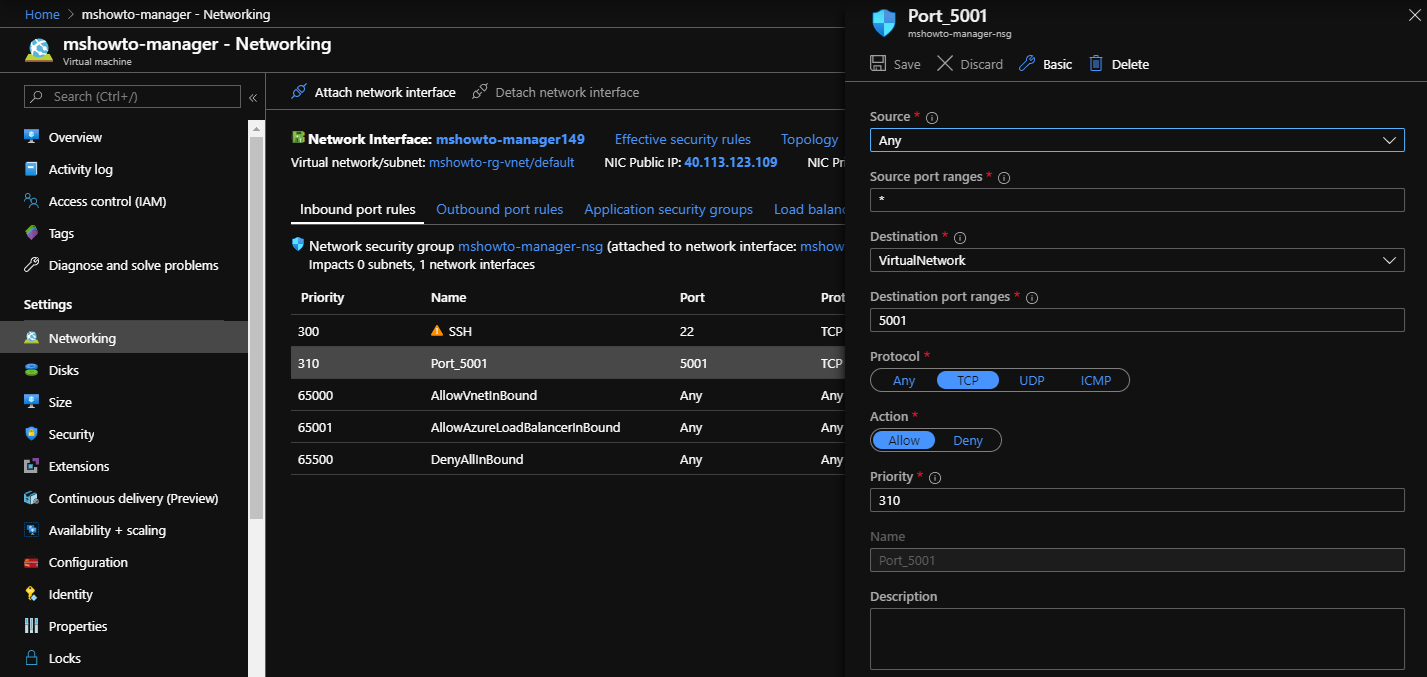Screen dimensions: 1427x677
Task: Click the Save floppy disk icon
Action: (878, 64)
